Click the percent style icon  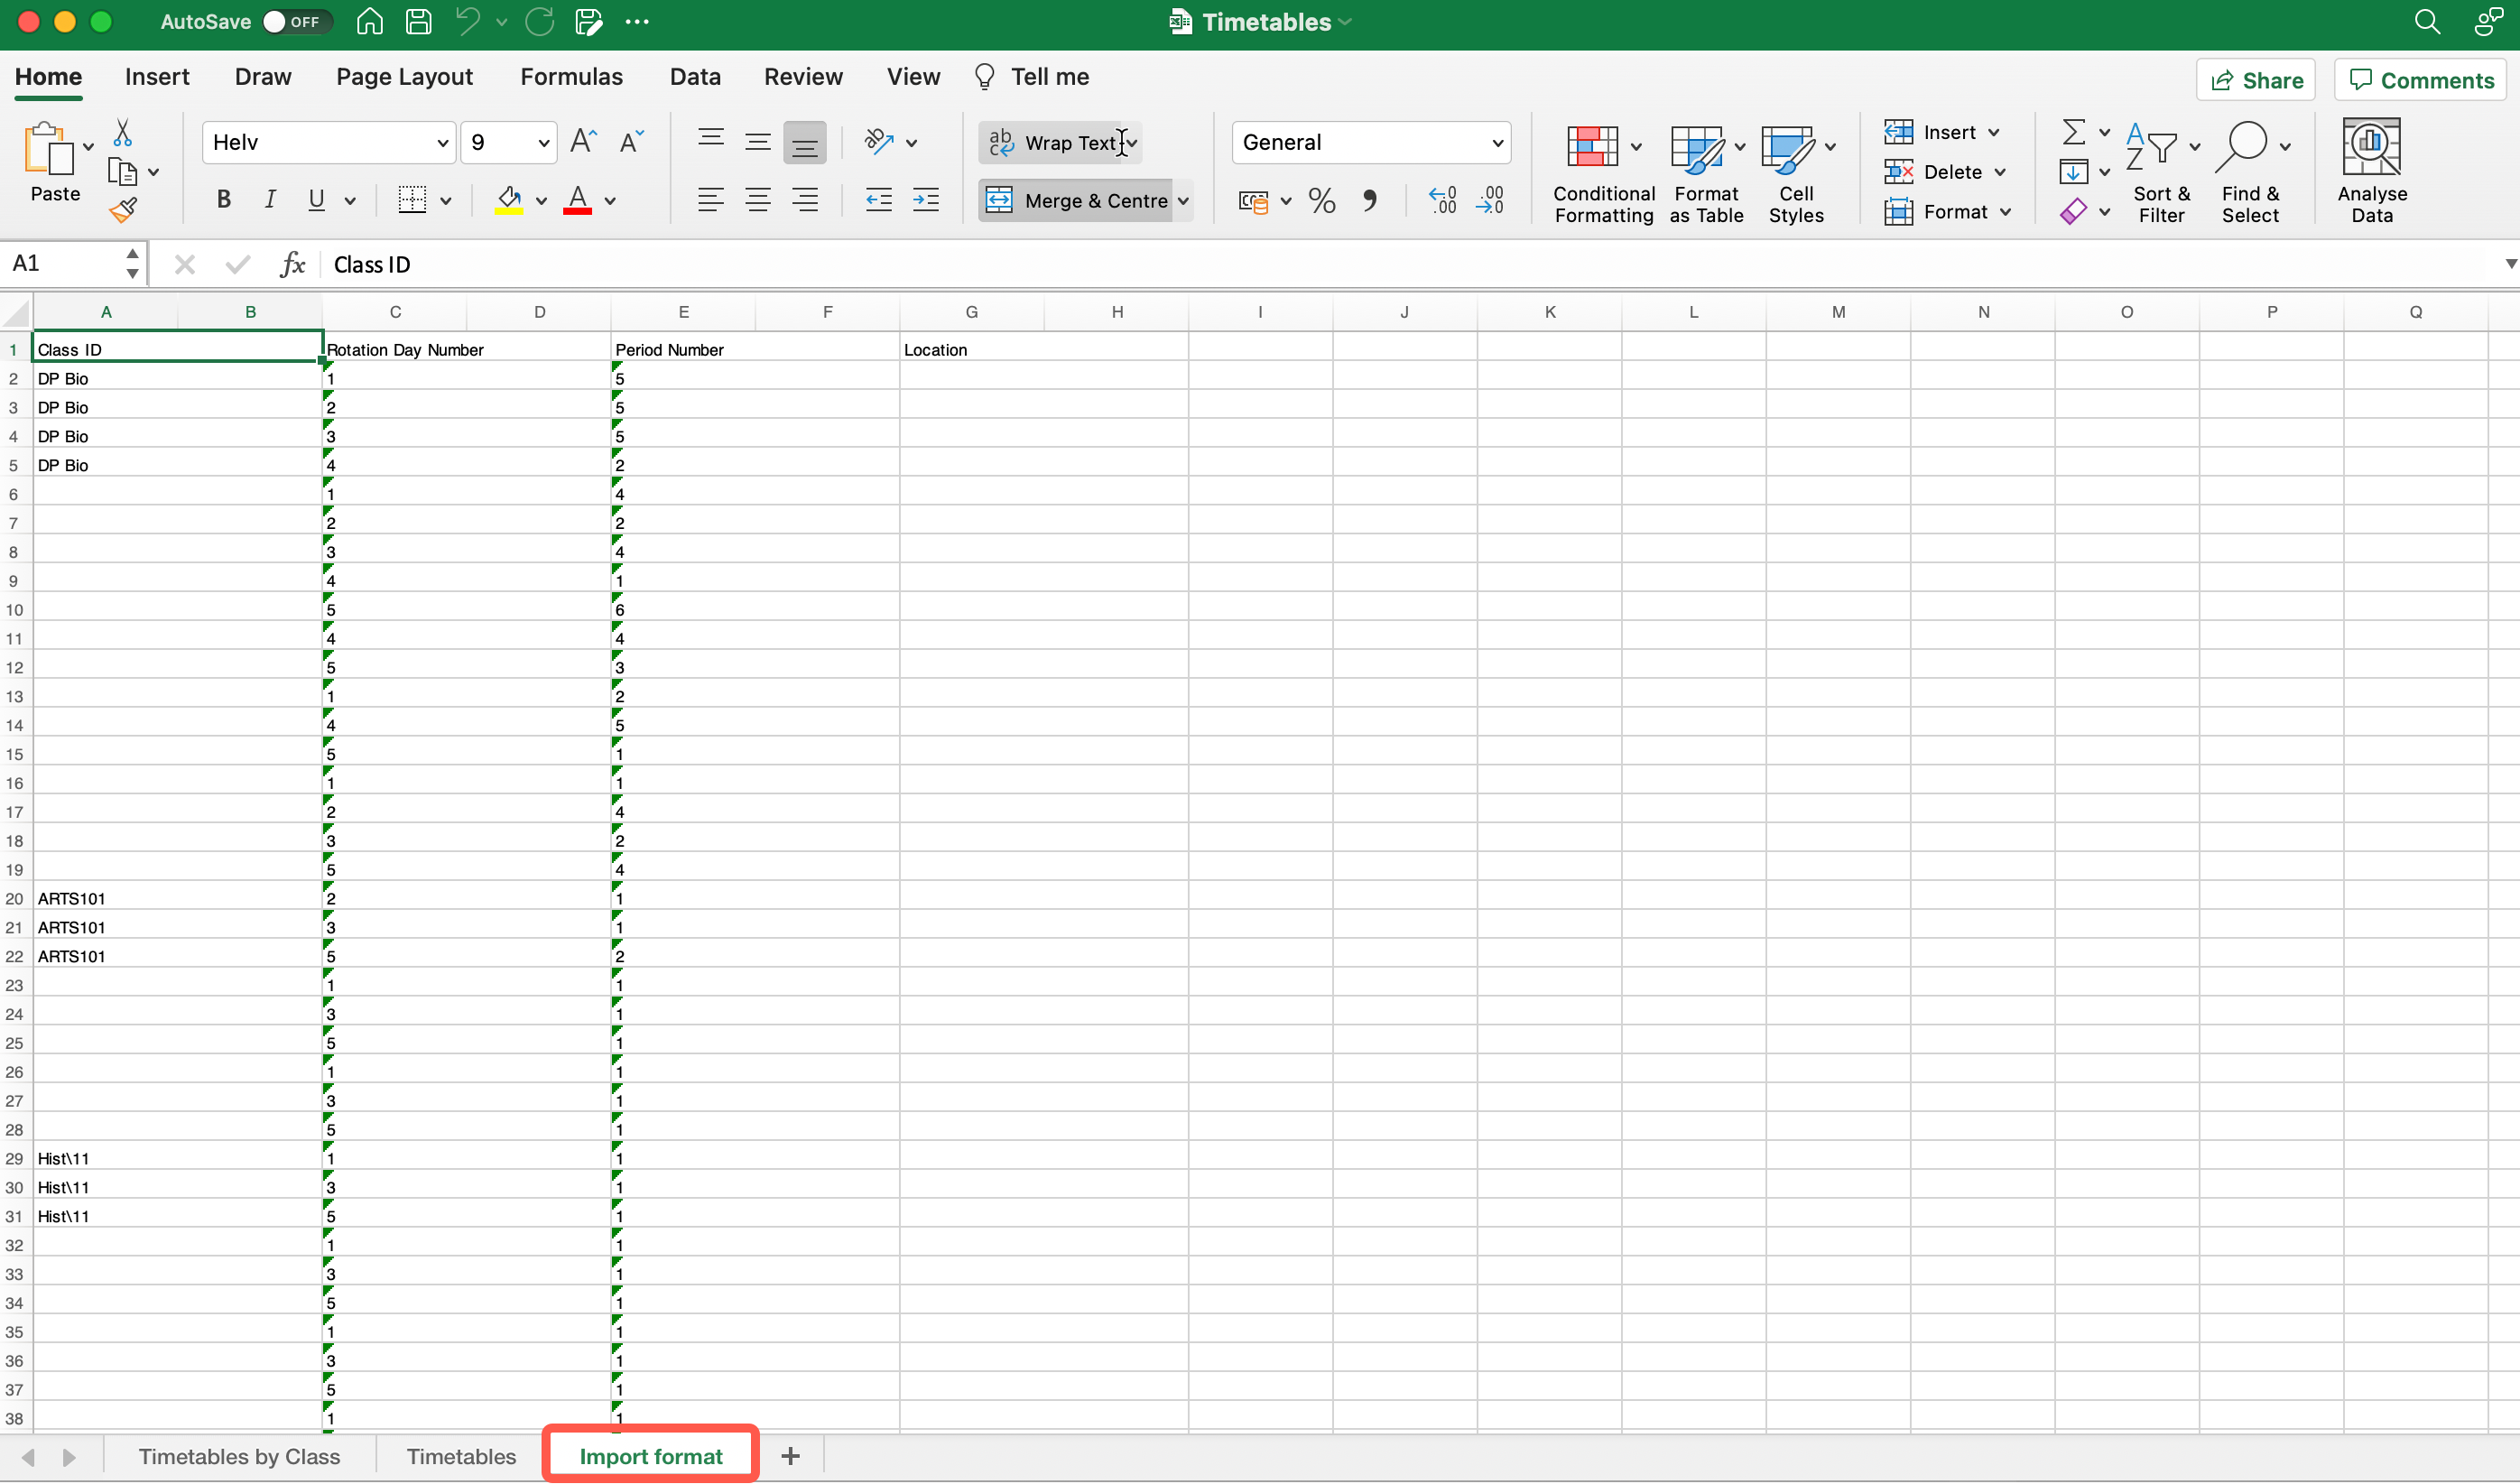pos(1321,201)
